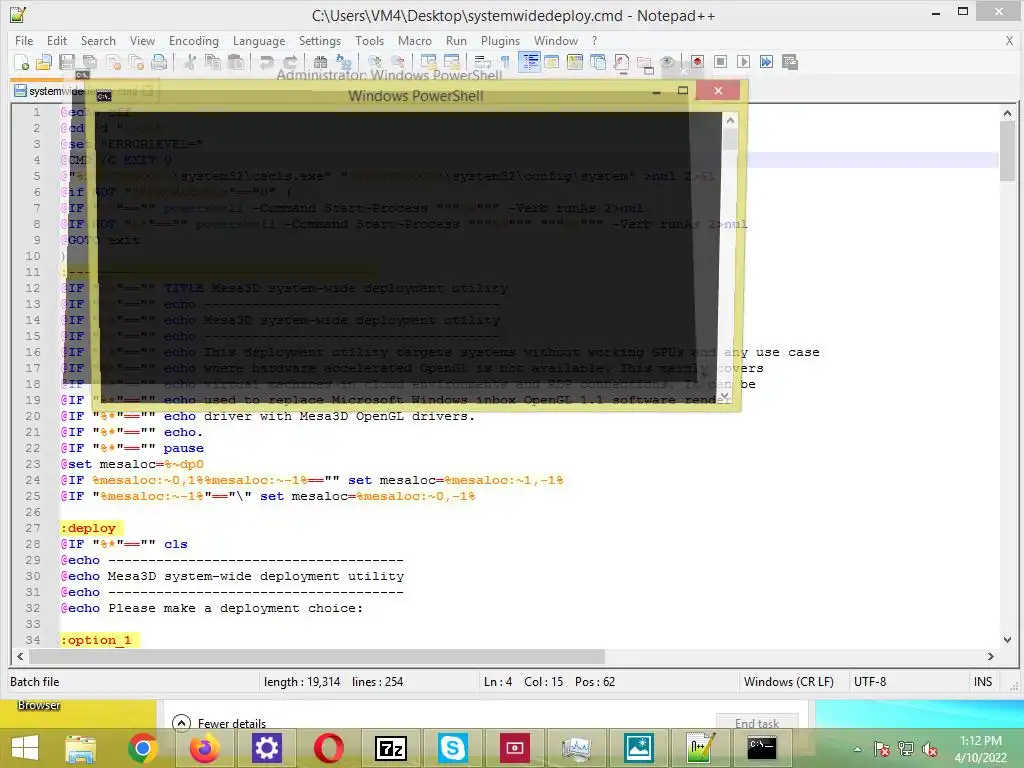Viewport: 1024px width, 768px height.
Task: Click the PowerShell window scroll up arrow
Action: click(730, 120)
